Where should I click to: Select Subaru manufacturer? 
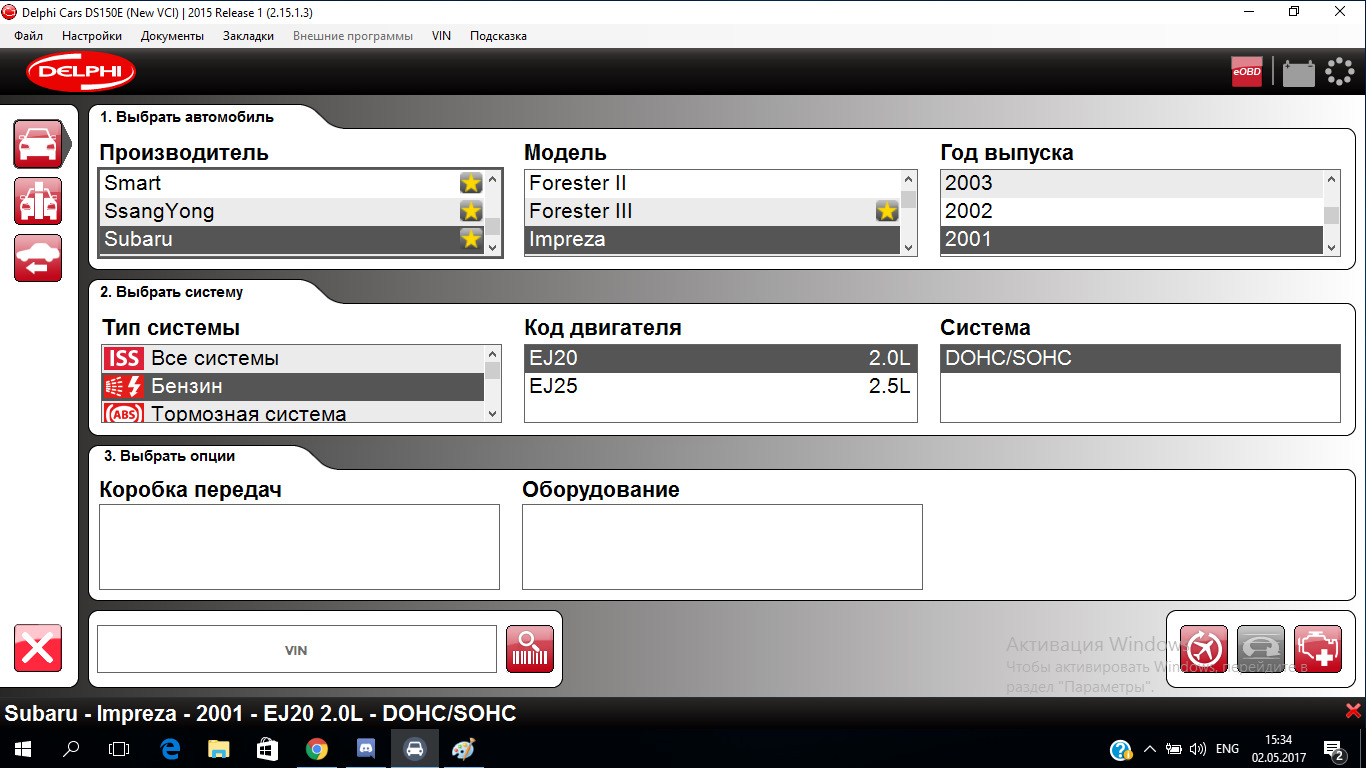click(292, 239)
